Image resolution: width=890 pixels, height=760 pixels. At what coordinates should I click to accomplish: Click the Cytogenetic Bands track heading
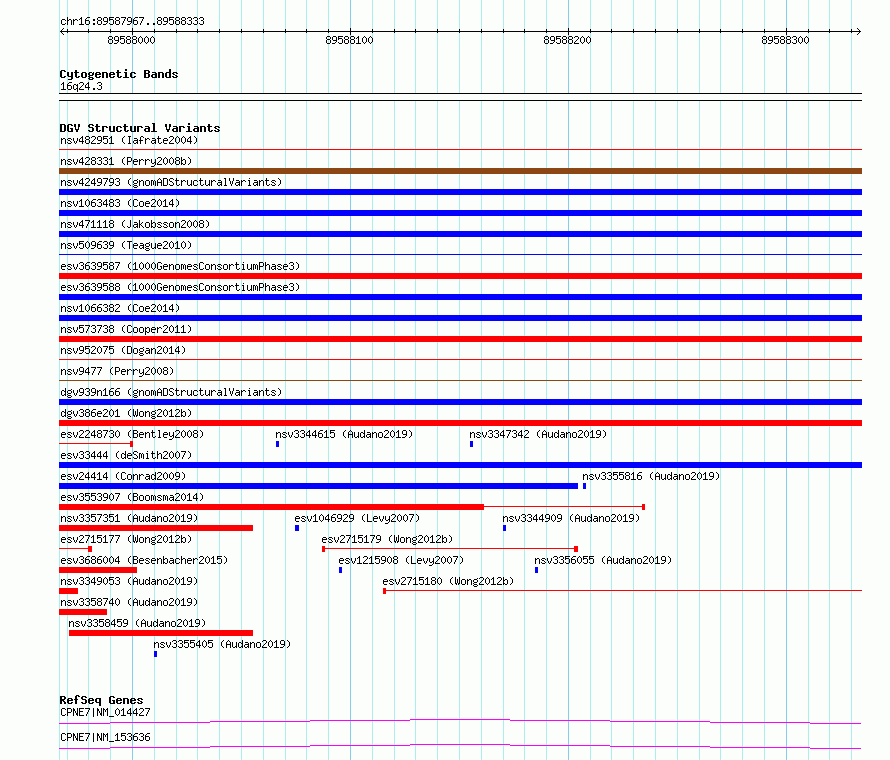click(119, 74)
